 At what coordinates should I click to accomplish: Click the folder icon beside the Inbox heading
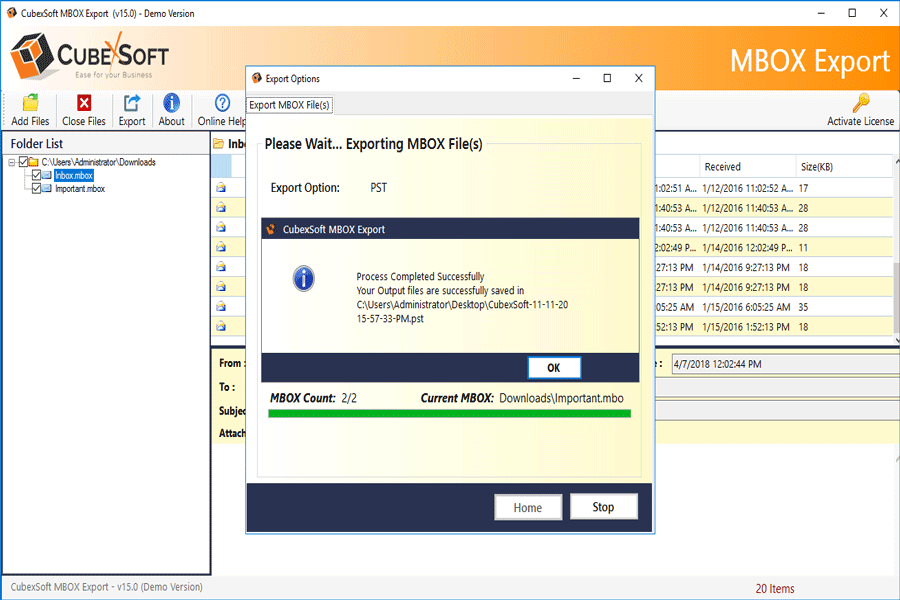(219, 144)
